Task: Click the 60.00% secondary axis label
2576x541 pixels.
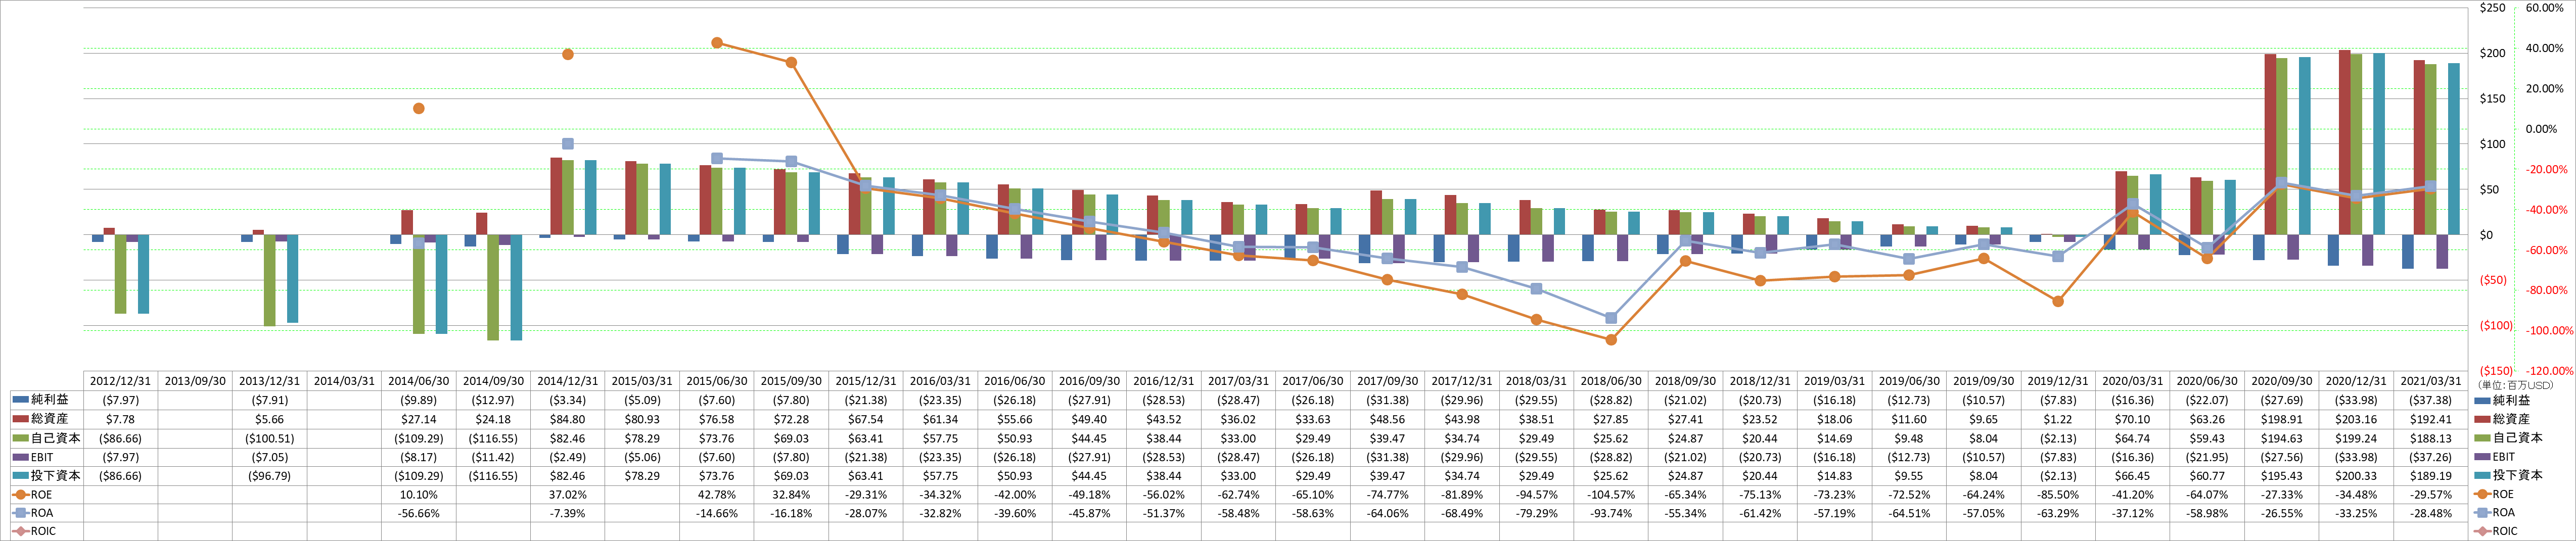Action: pos(2544,8)
